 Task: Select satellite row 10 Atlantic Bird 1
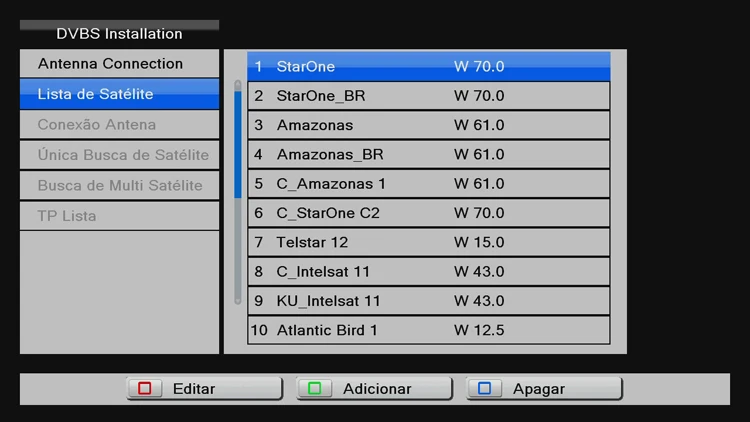(429, 330)
